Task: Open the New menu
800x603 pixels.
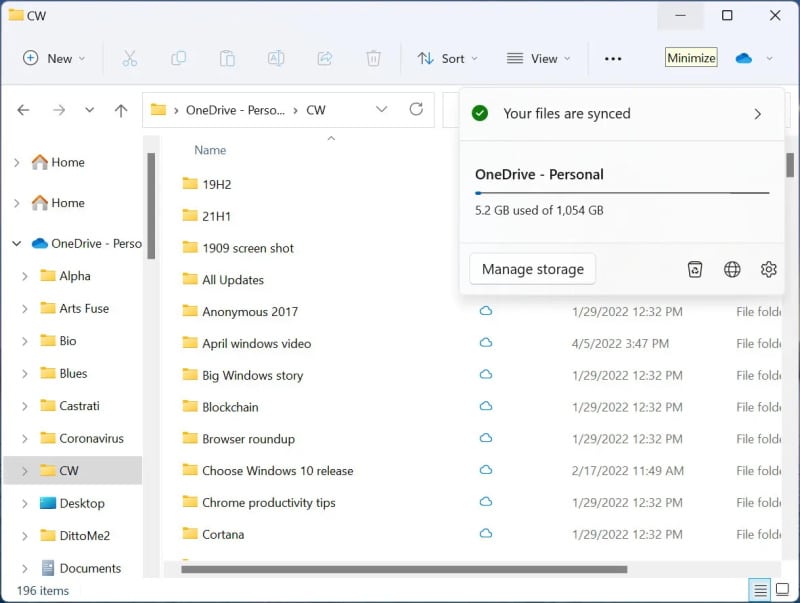Action: pos(52,59)
